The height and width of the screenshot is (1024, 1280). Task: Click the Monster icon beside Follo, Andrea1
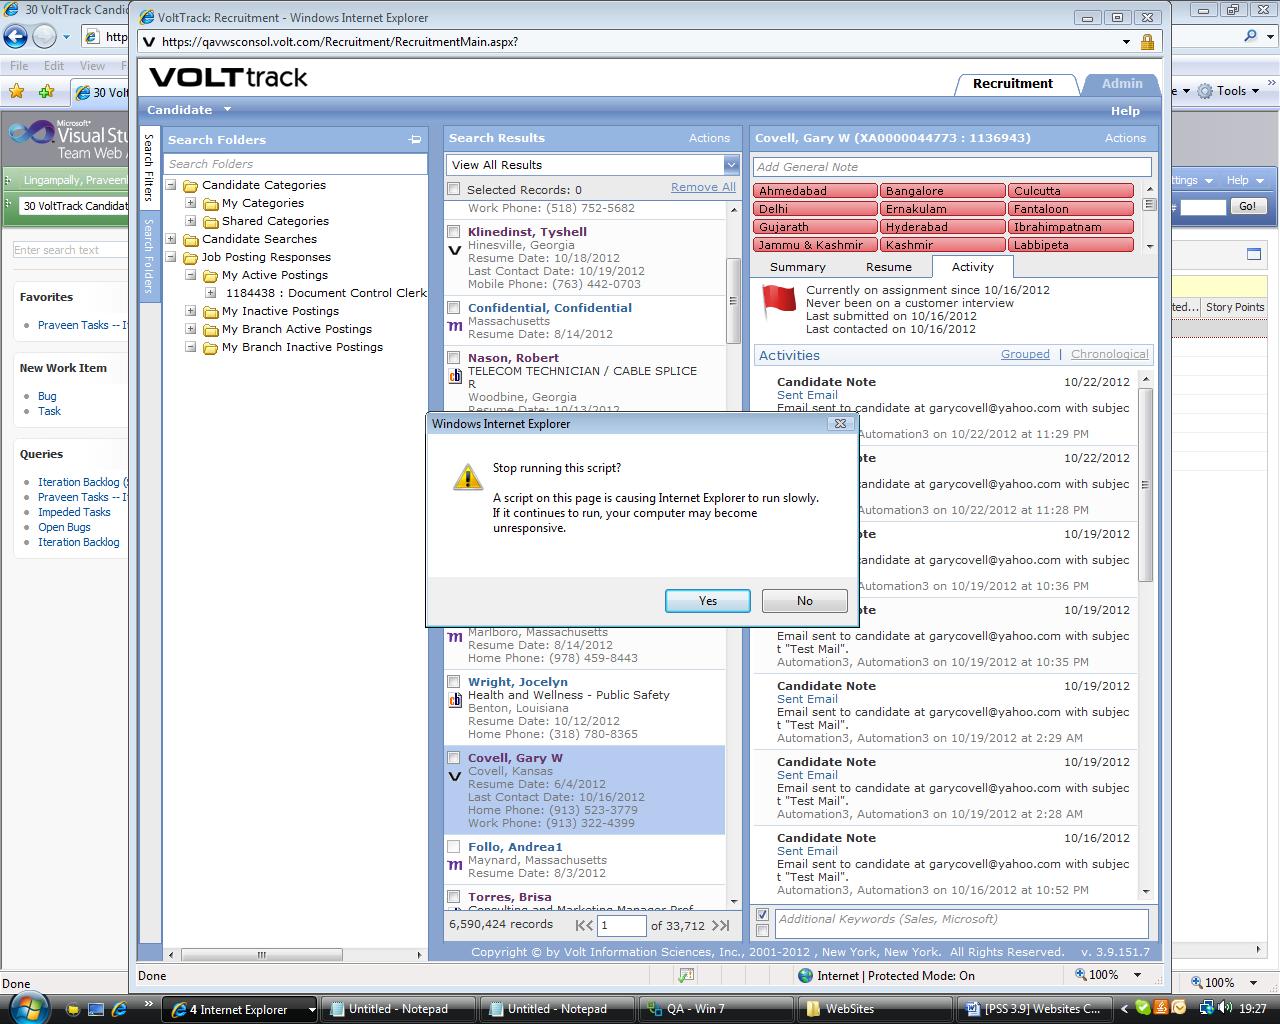(x=455, y=865)
